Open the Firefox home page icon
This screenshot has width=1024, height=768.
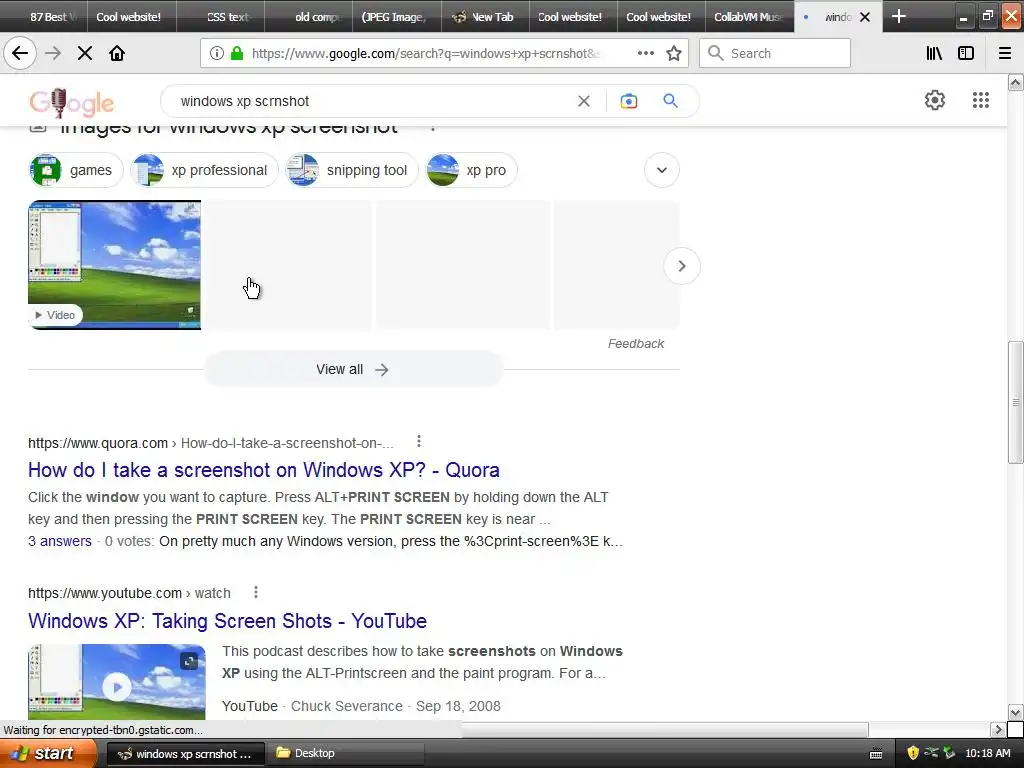[117, 53]
